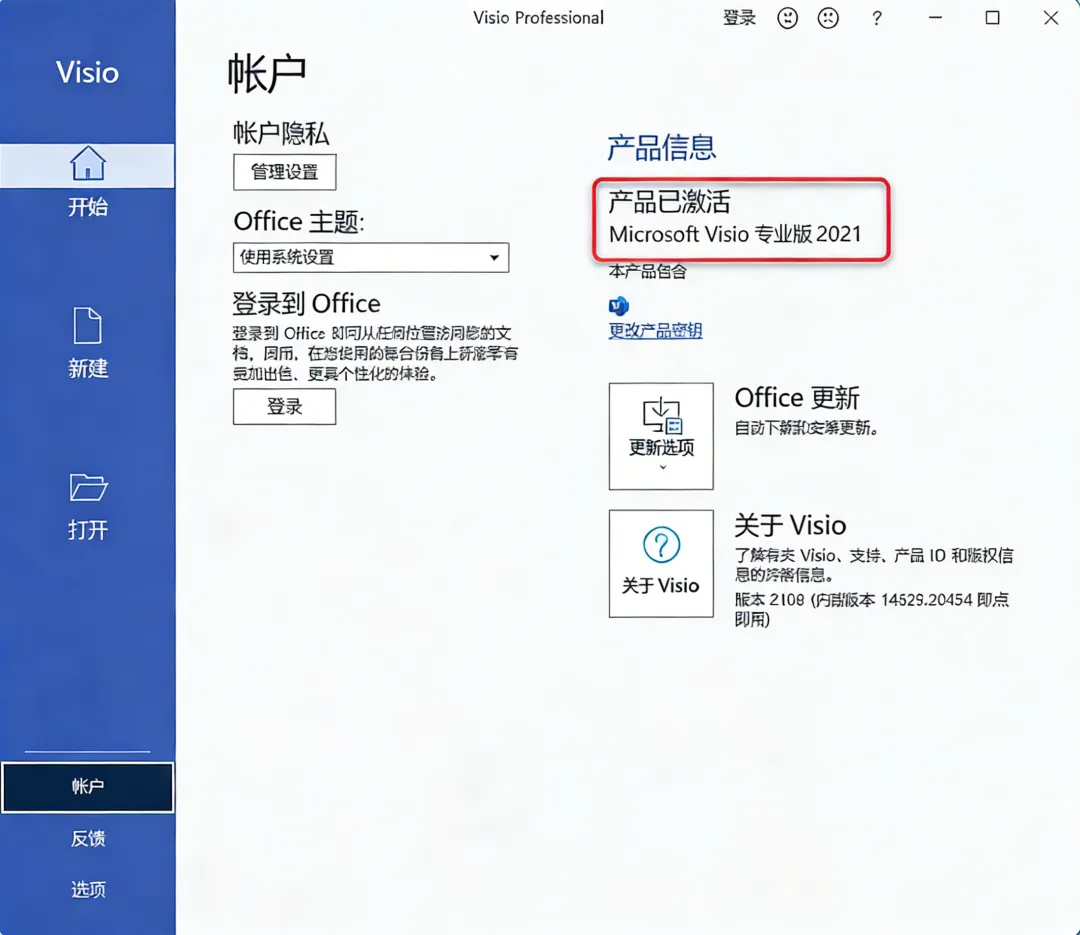Screen dimensions: 1080x935
Task: Open the 反馈 feedback menu item
Action: 87,839
